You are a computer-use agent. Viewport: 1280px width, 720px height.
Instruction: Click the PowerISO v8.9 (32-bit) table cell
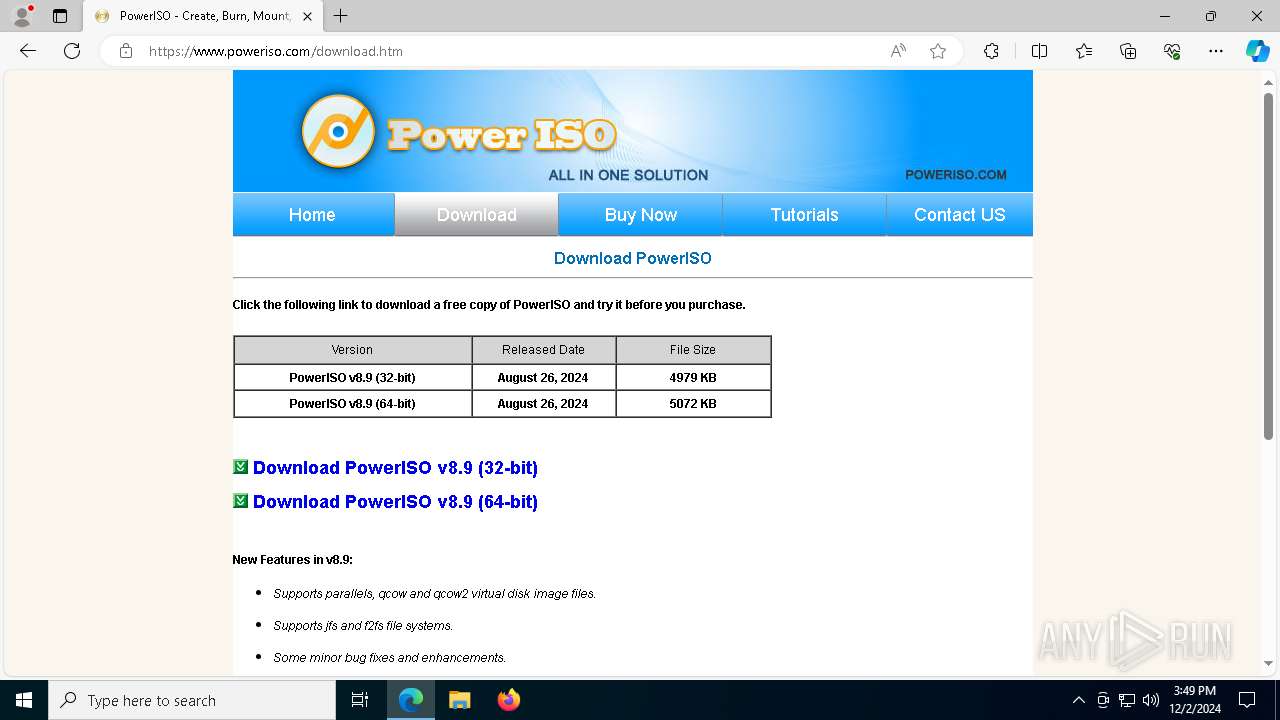tap(352, 377)
